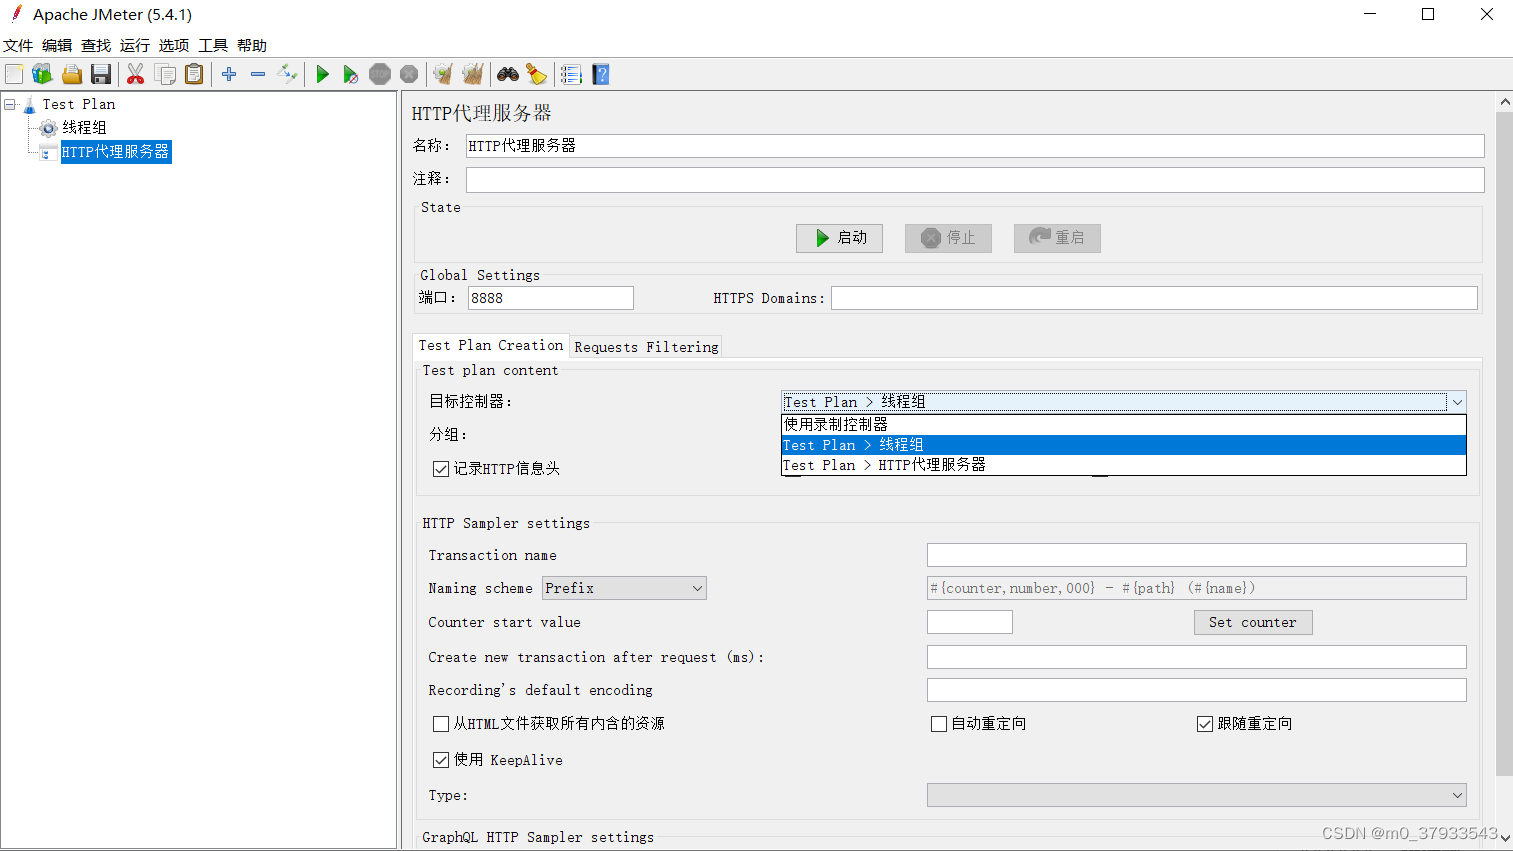Uncheck 跟随重定向 checkbox

1205,724
